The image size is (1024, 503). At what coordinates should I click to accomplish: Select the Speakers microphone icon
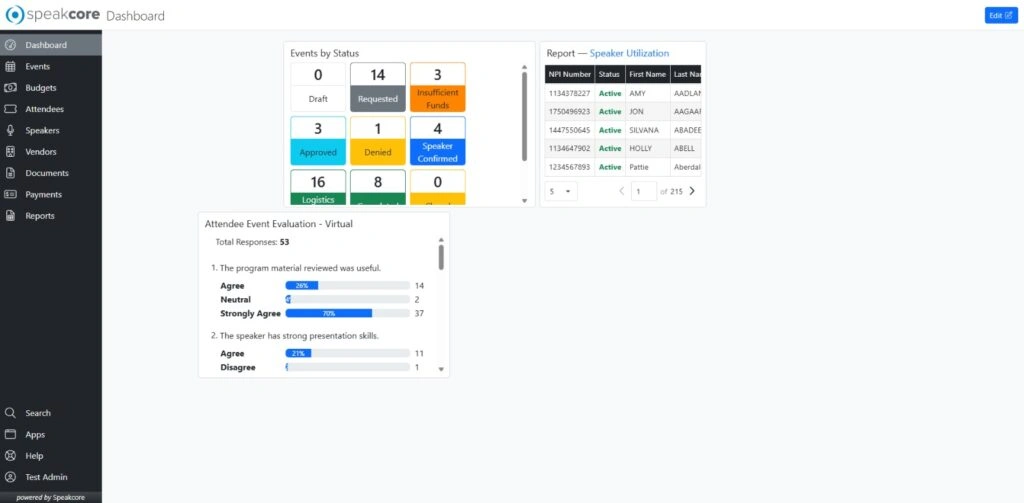point(10,130)
